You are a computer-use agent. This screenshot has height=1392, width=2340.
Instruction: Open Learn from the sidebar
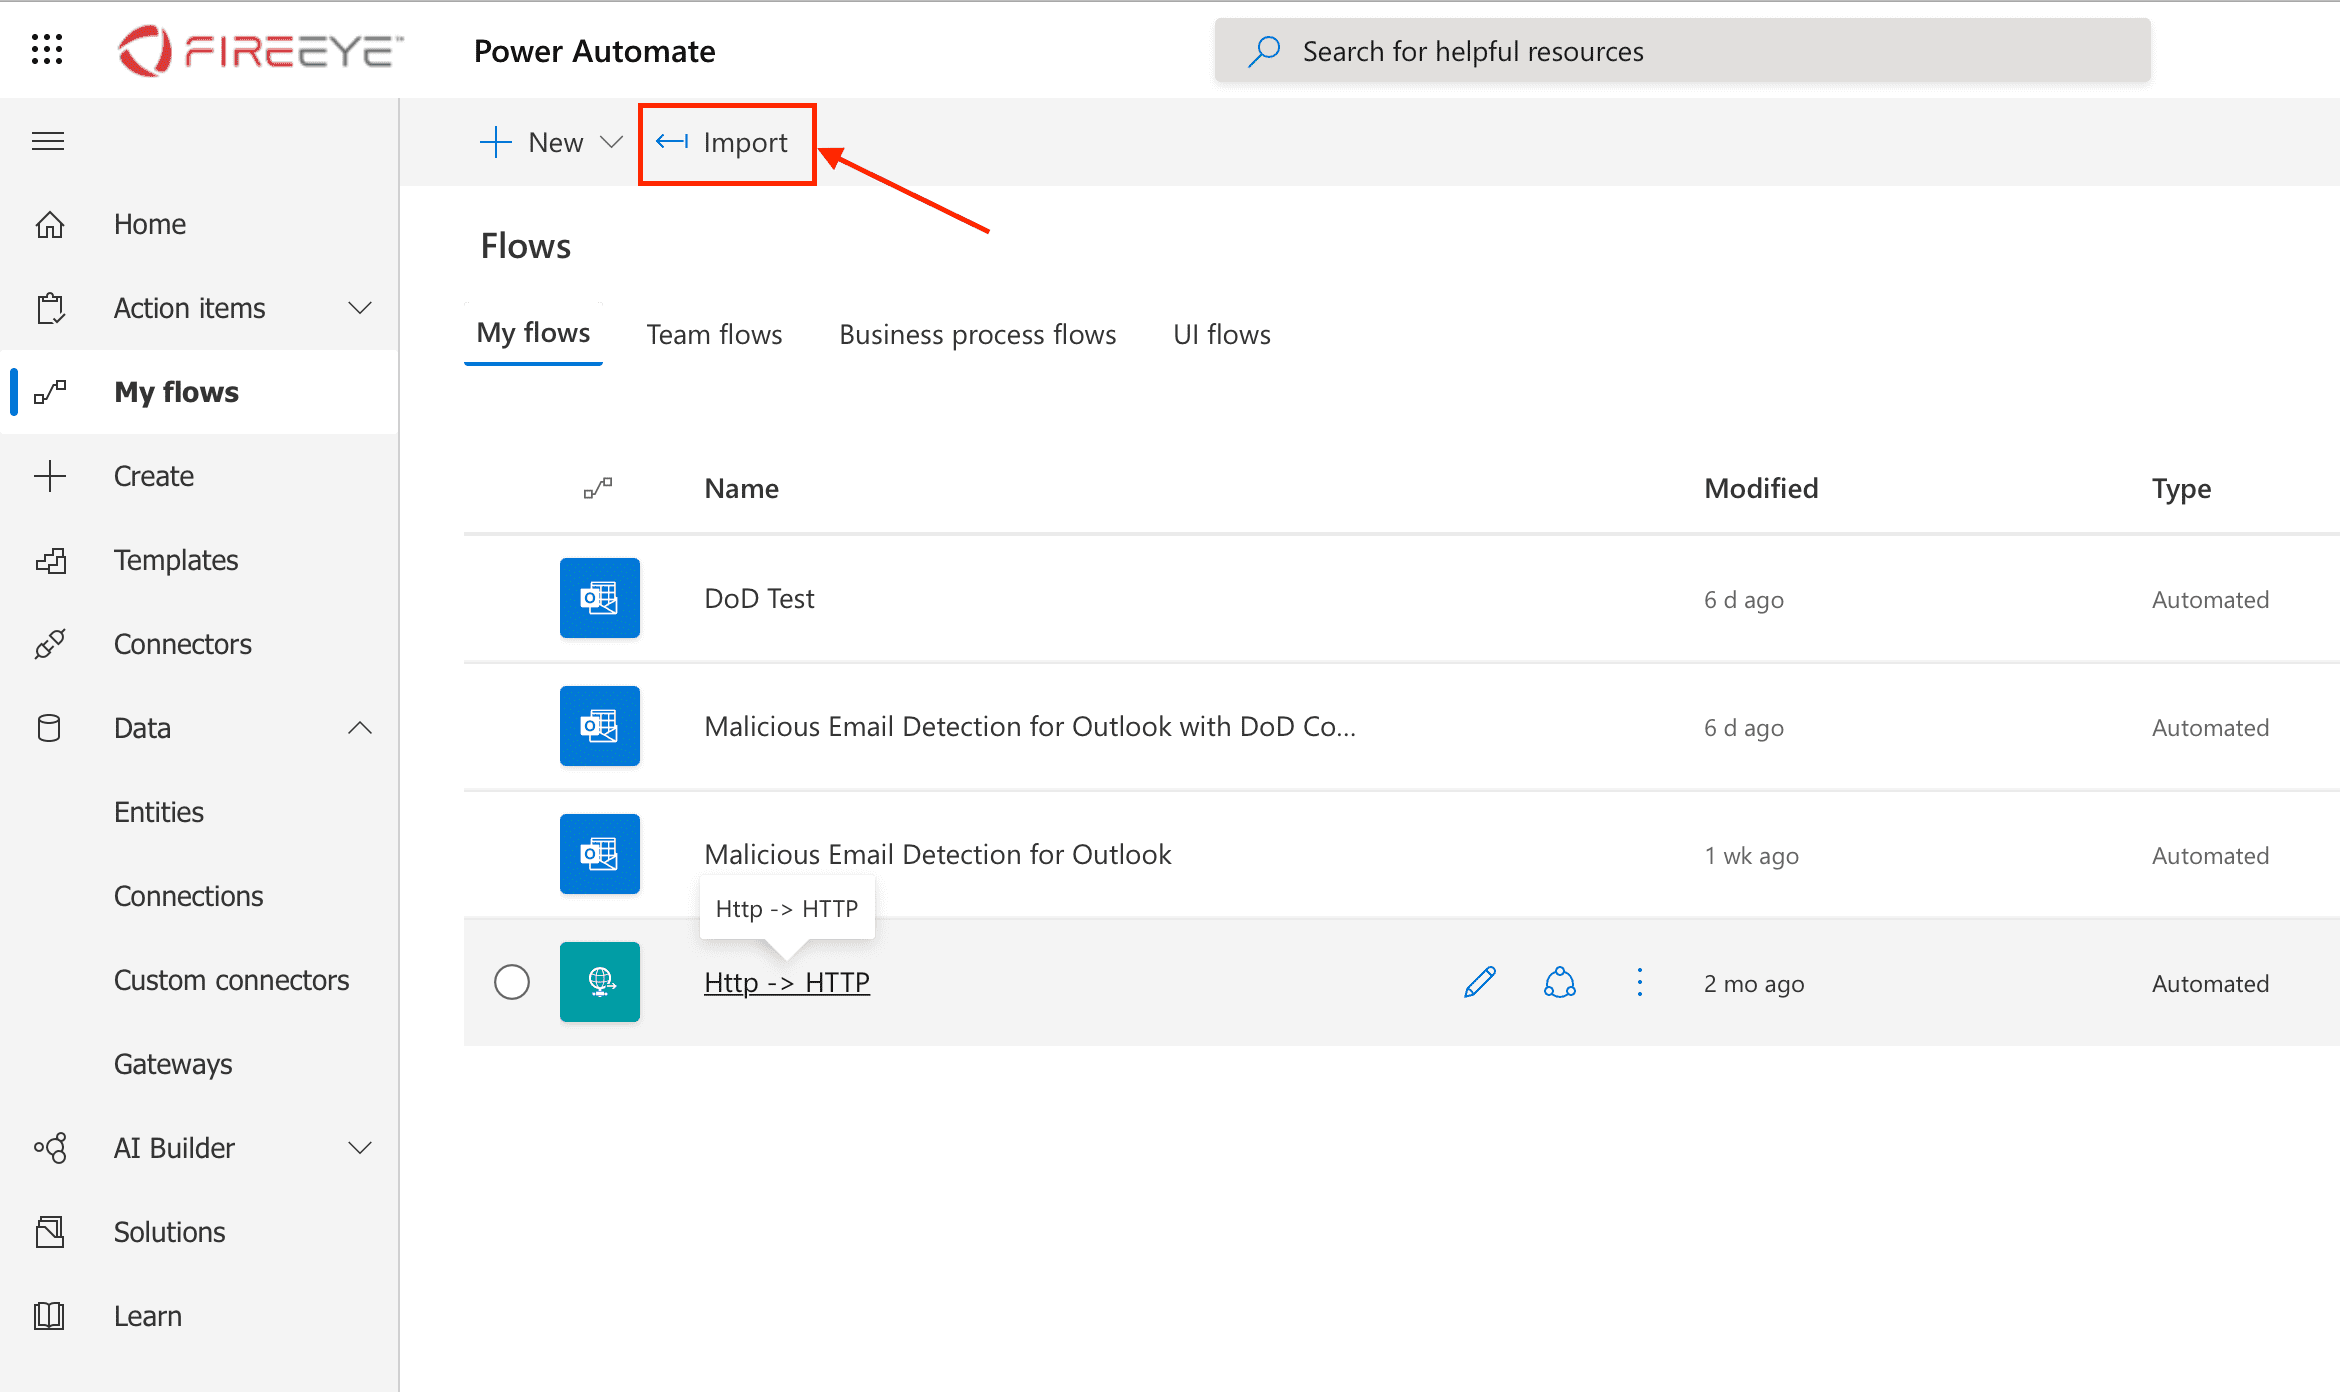pyautogui.click(x=147, y=1315)
